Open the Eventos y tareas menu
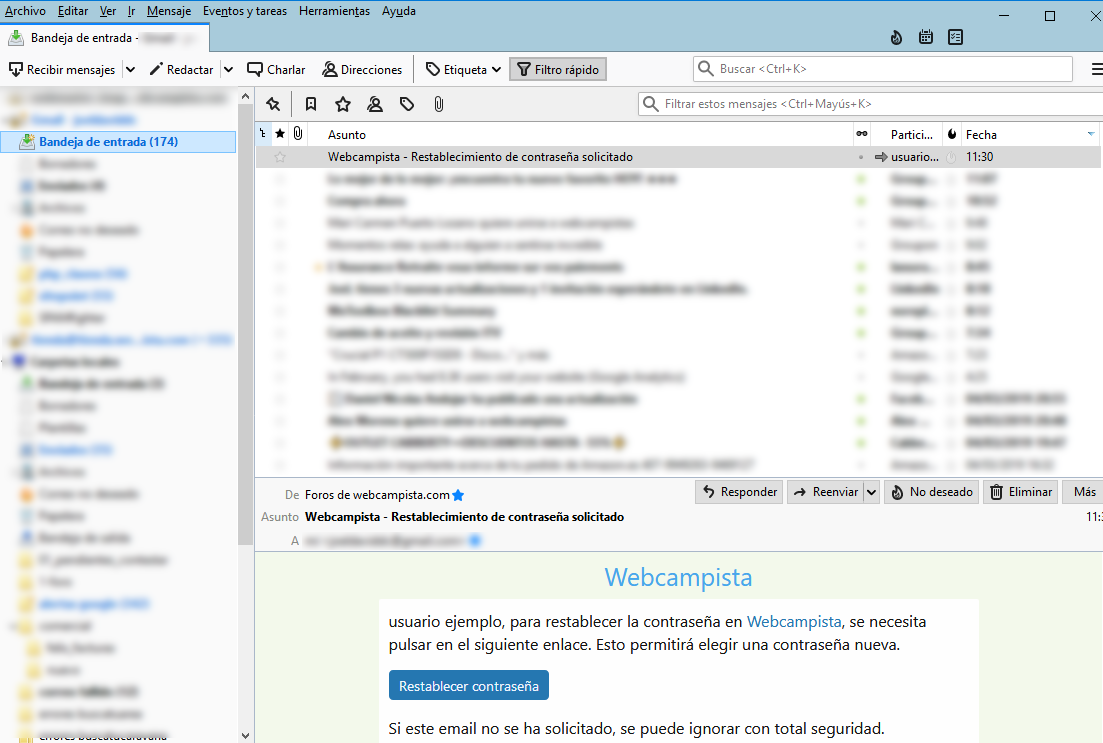Viewport: 1103px width, 743px height. (245, 11)
